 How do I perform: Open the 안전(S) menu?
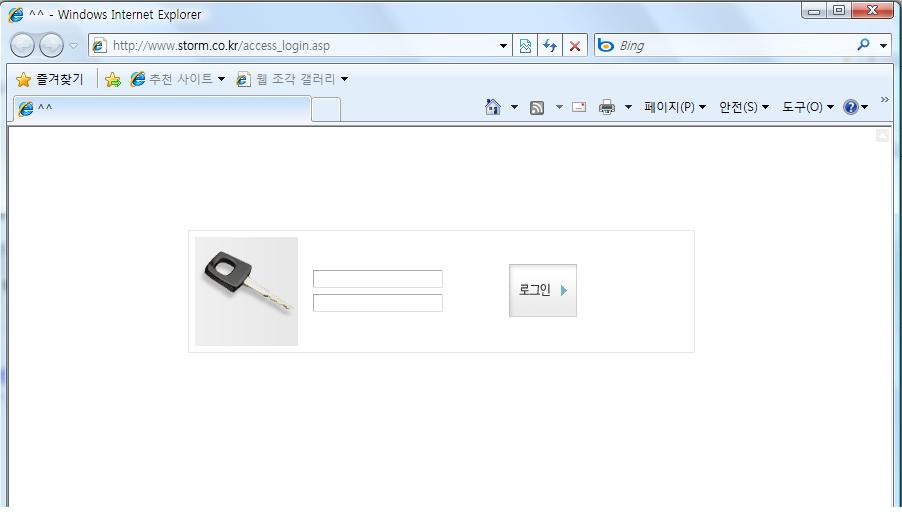coord(744,107)
